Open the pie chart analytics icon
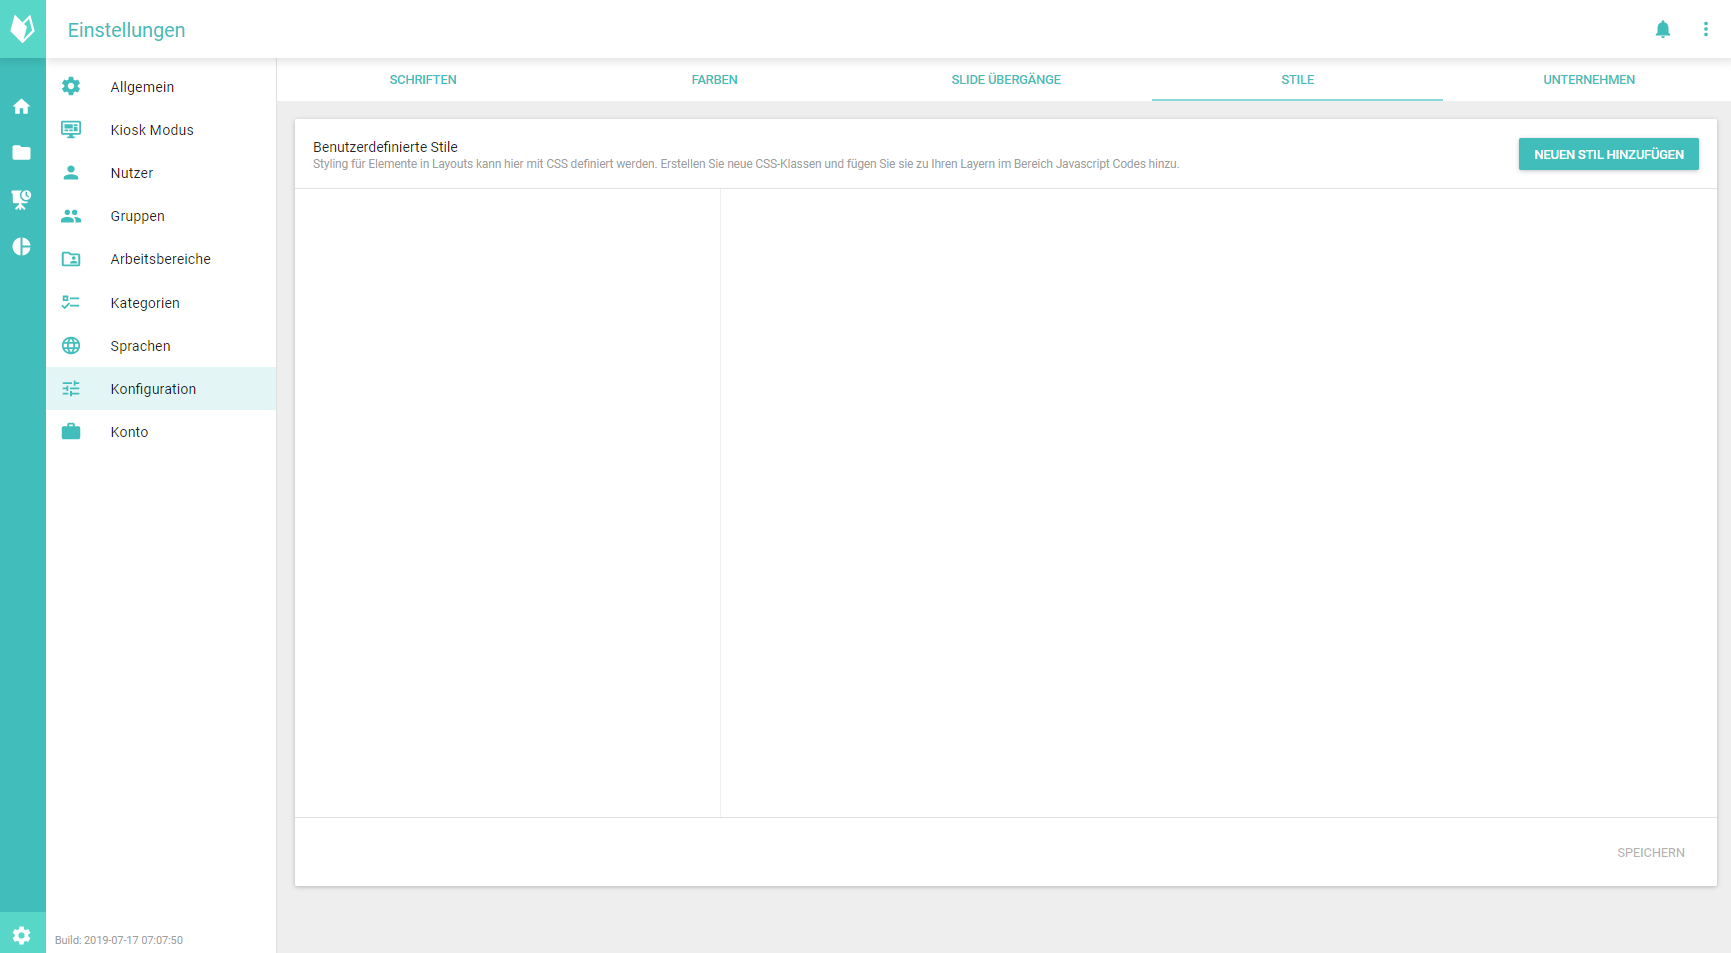1731x953 pixels. [x=21, y=247]
